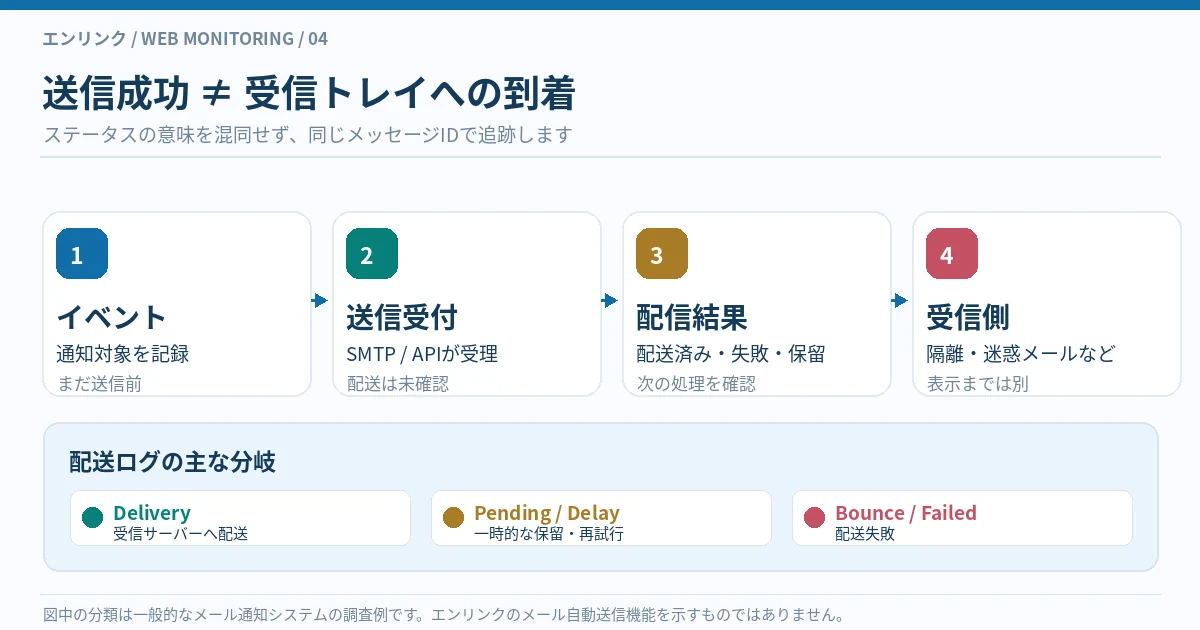
Task: Click the text 一時的な保留・再試行
Action: point(549,534)
